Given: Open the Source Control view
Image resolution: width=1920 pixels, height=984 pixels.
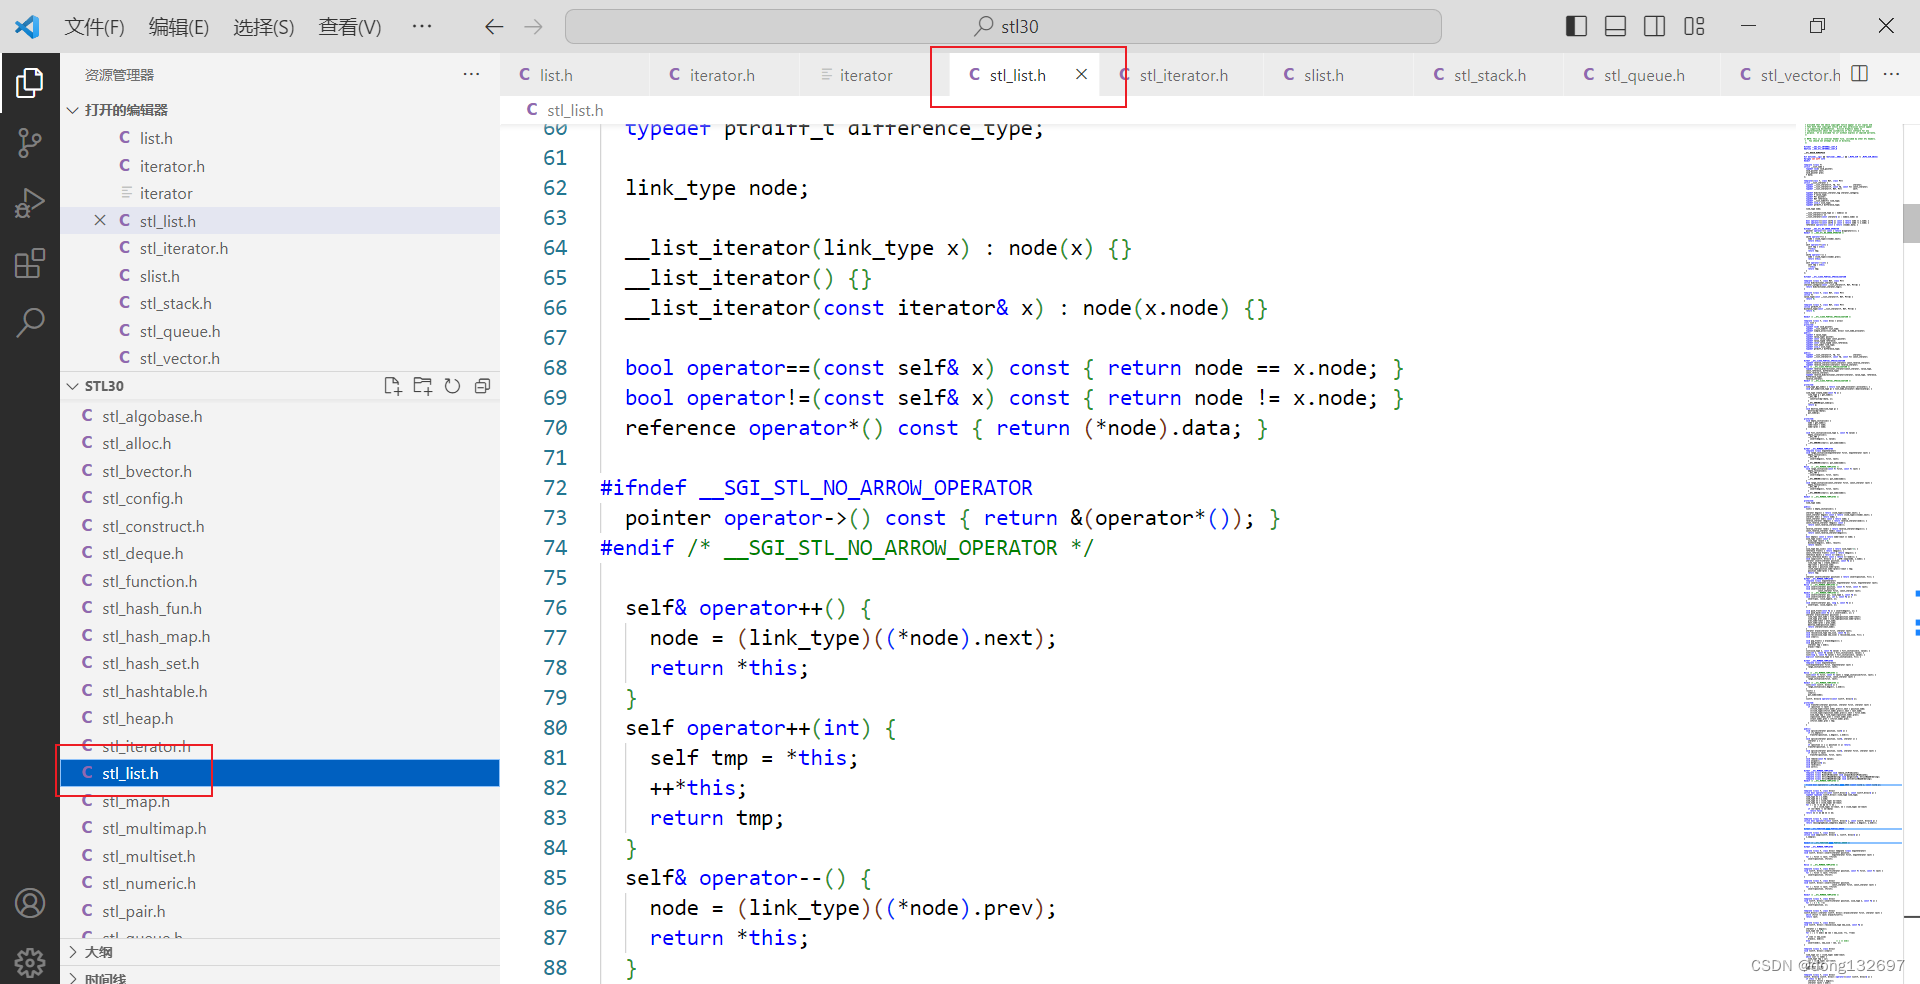Looking at the screenshot, I should click(x=30, y=143).
